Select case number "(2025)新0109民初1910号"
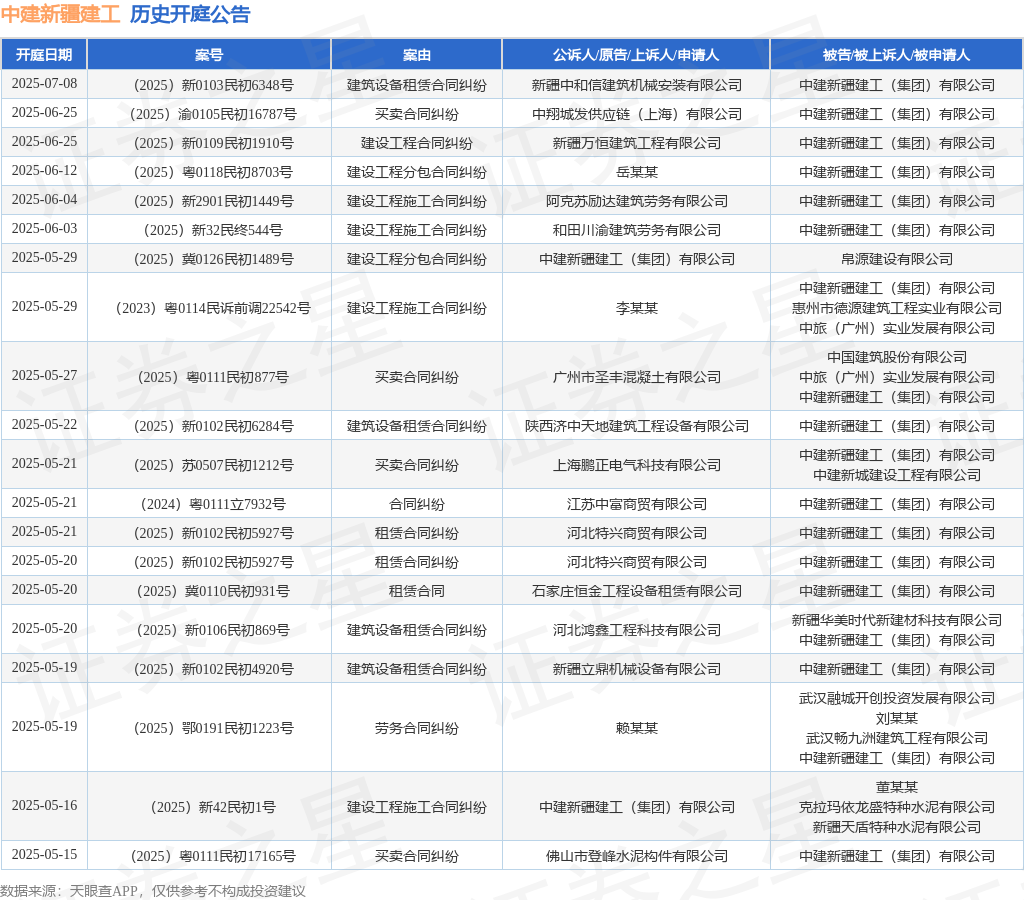The width and height of the screenshot is (1024, 900). (x=209, y=144)
